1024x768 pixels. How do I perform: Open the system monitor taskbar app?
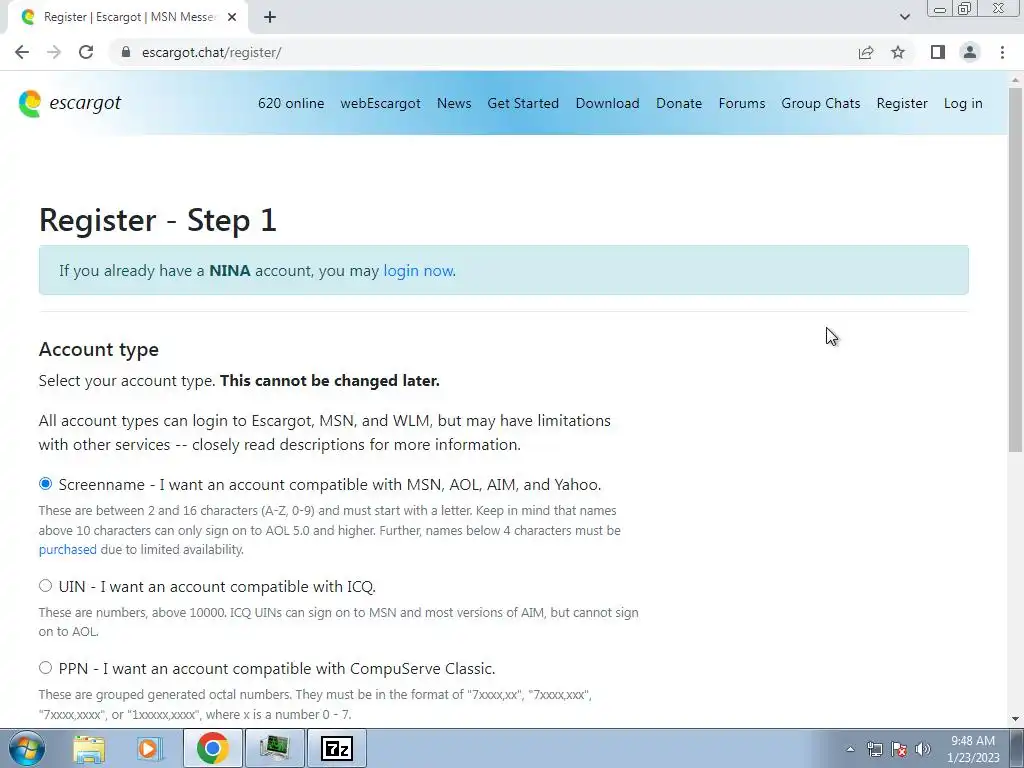tap(274, 748)
